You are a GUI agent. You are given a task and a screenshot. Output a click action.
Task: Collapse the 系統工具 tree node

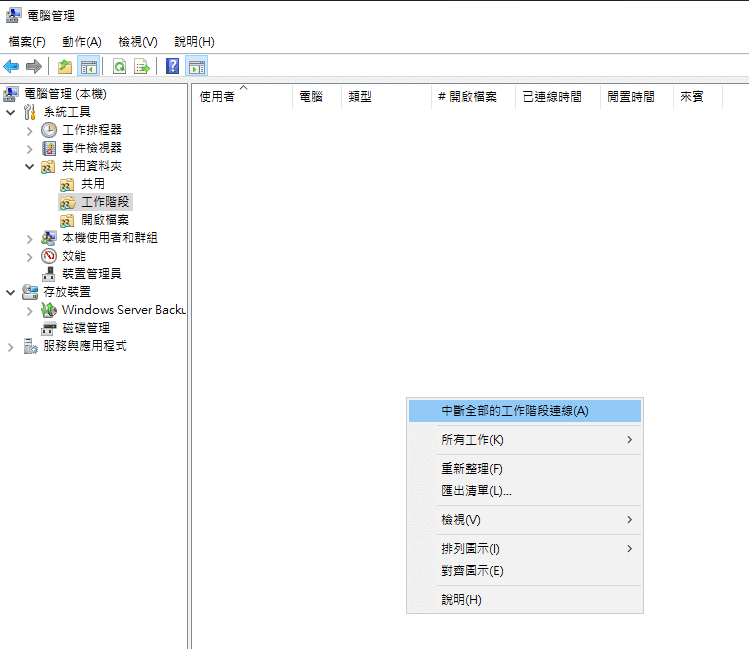coord(11,113)
